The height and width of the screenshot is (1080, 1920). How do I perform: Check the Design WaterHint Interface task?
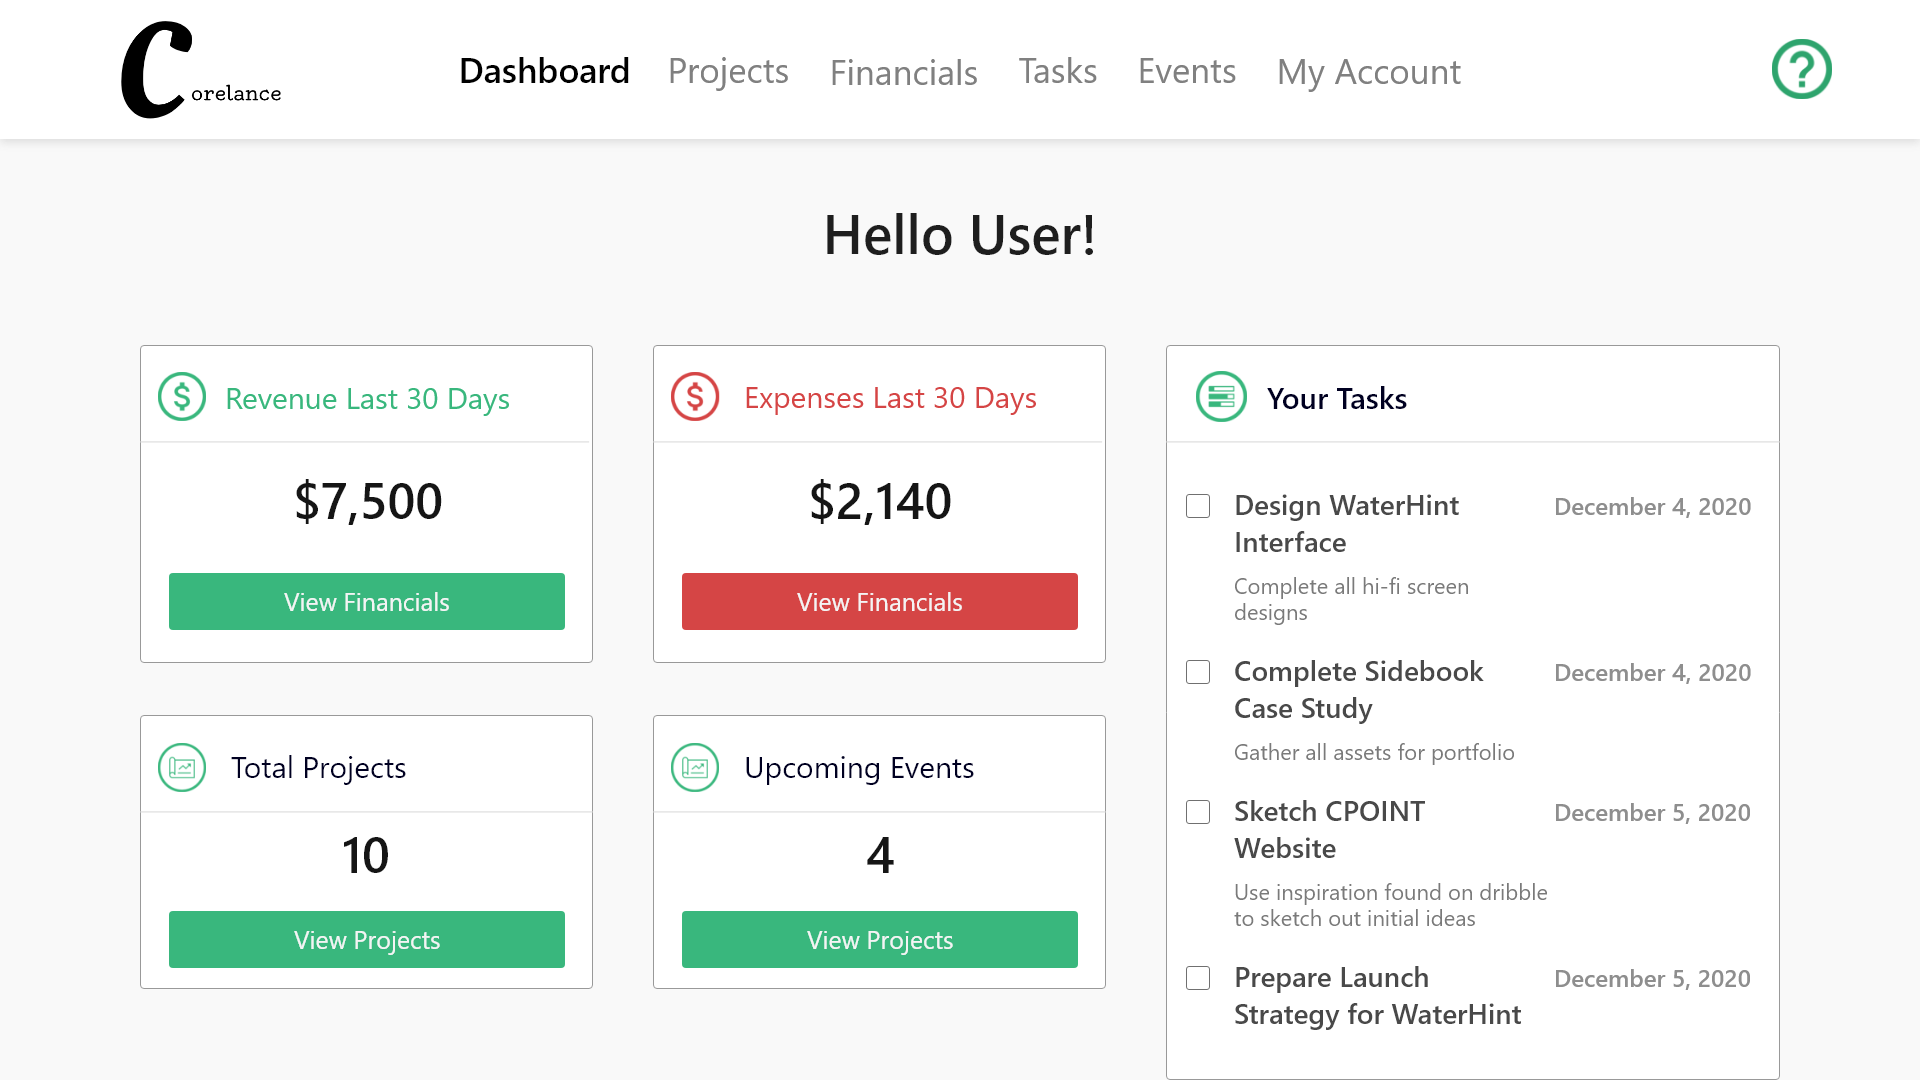coord(1198,506)
